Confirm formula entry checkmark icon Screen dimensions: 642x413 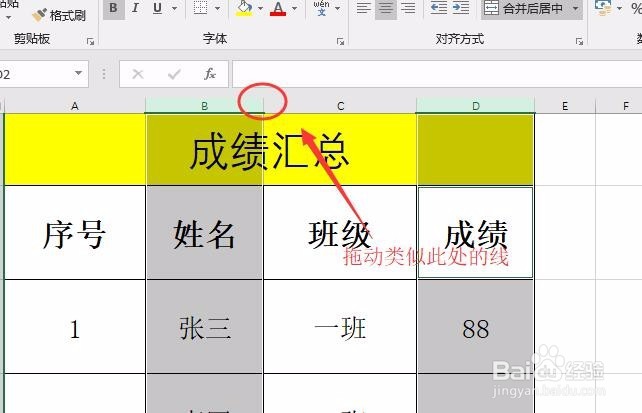click(174, 74)
